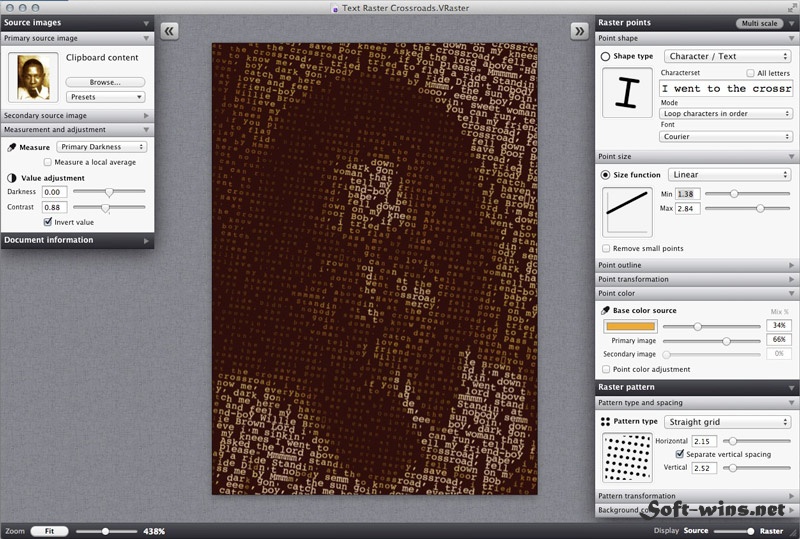
Task: Open the Character / Text shape dropdown
Action: coord(728,56)
